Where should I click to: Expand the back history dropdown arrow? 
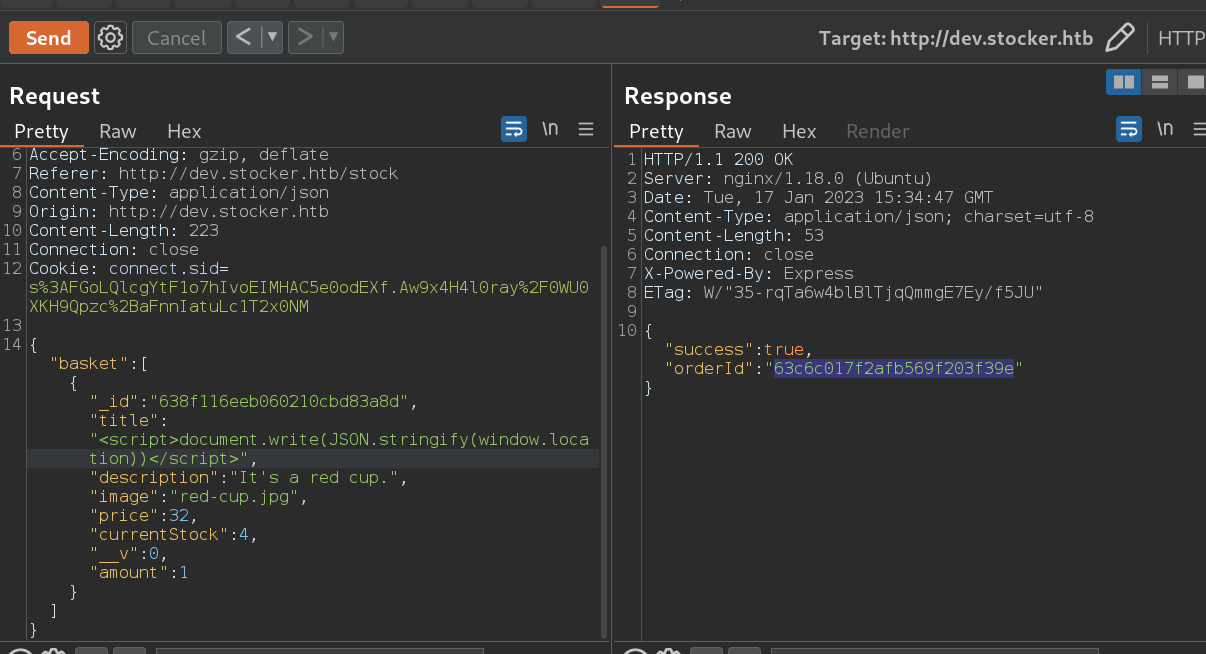point(271,38)
